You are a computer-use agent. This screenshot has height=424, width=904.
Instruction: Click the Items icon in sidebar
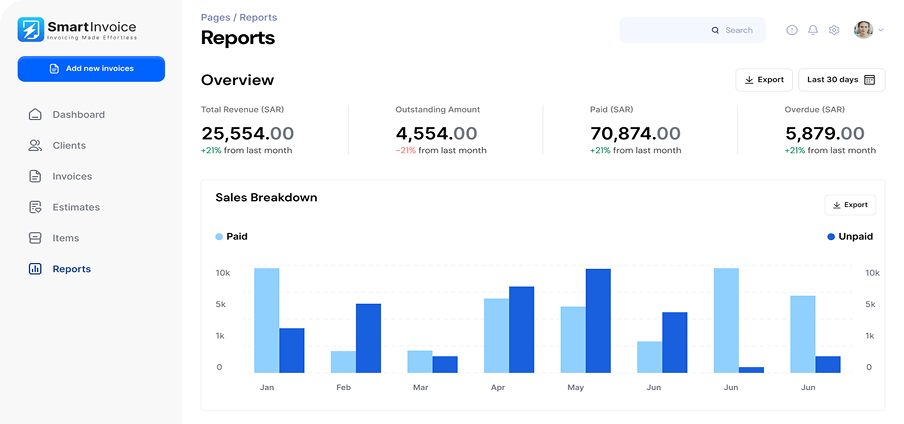(35, 239)
